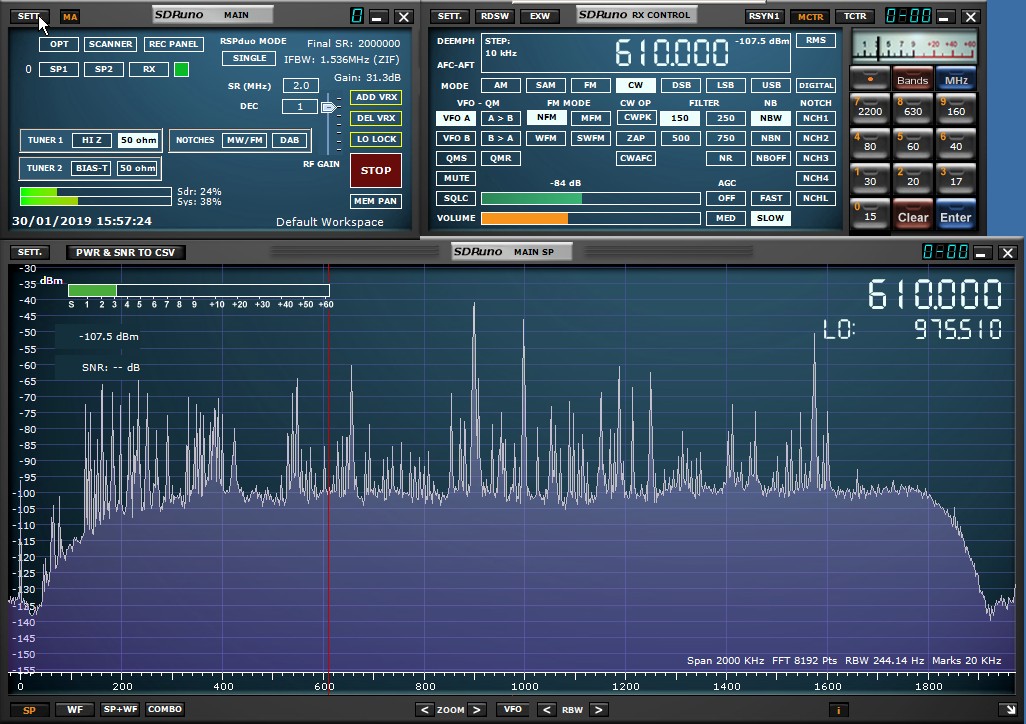The height and width of the screenshot is (724, 1026).
Task: Click the RMS button
Action: [x=816, y=41]
